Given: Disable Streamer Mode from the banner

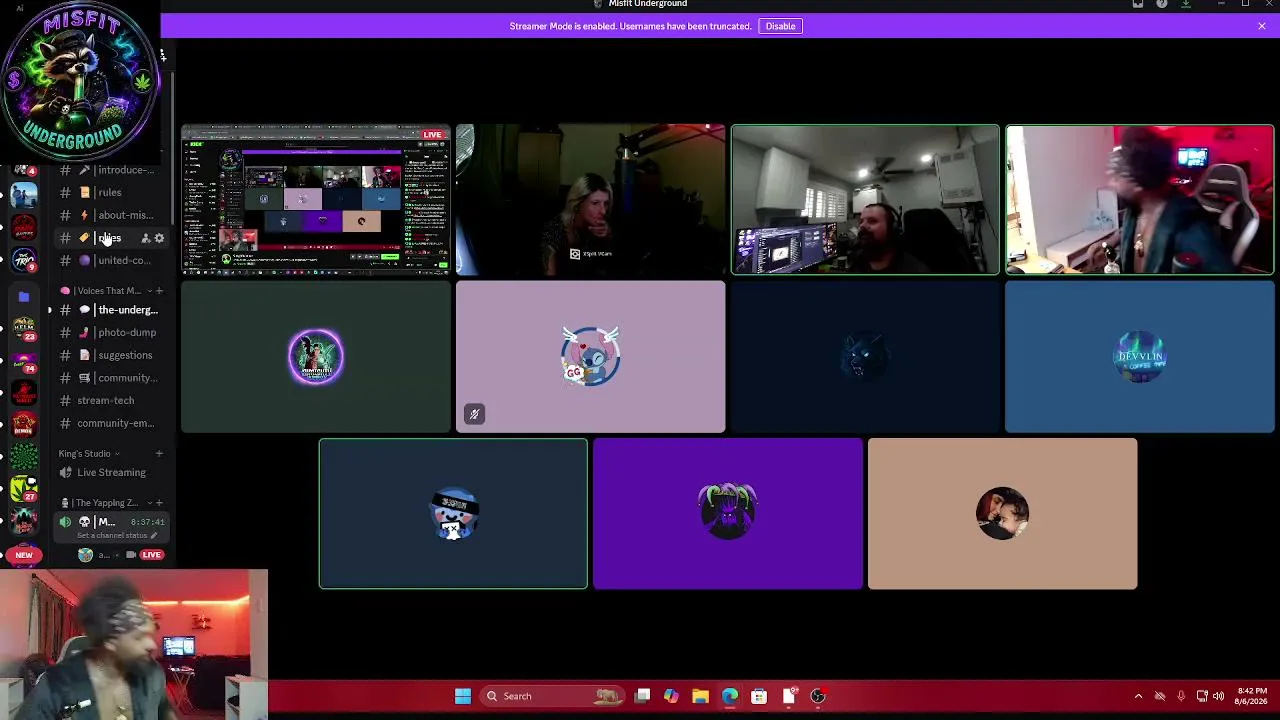Looking at the screenshot, I should click(x=780, y=26).
